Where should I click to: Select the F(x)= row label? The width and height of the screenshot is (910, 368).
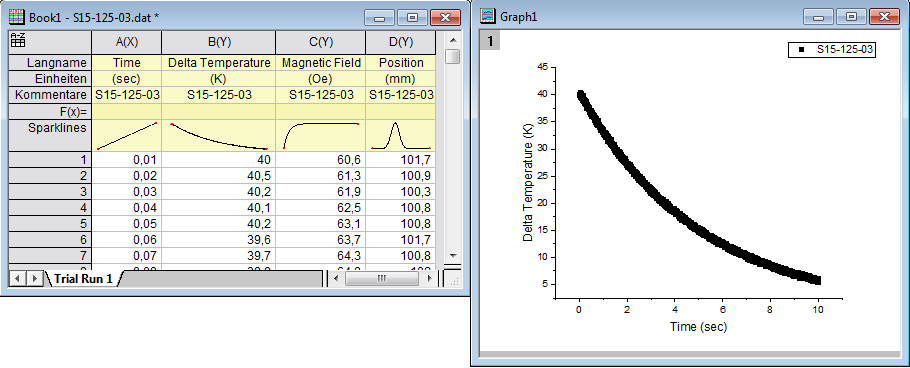[x=50, y=111]
